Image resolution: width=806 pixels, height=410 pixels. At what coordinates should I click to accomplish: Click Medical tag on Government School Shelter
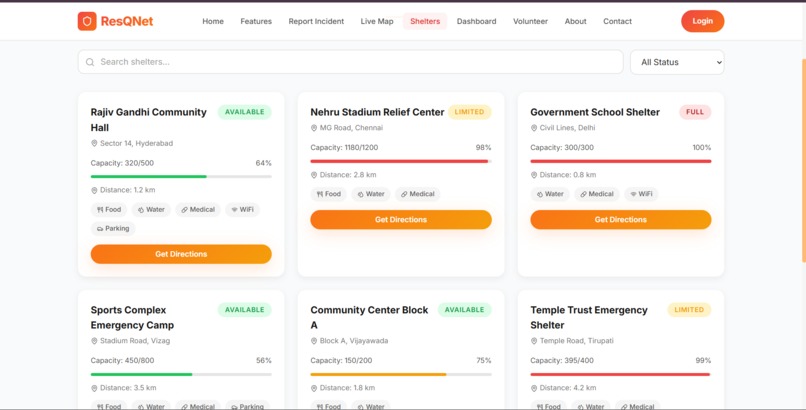pyautogui.click(x=597, y=194)
